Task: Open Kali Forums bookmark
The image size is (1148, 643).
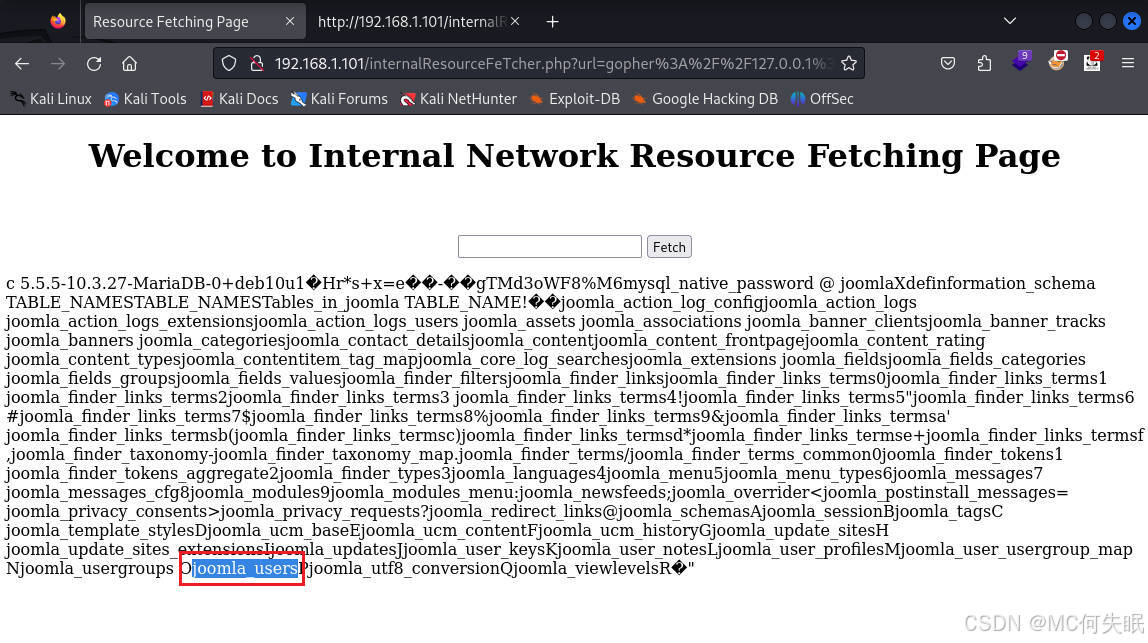Action: pyautogui.click(x=339, y=99)
